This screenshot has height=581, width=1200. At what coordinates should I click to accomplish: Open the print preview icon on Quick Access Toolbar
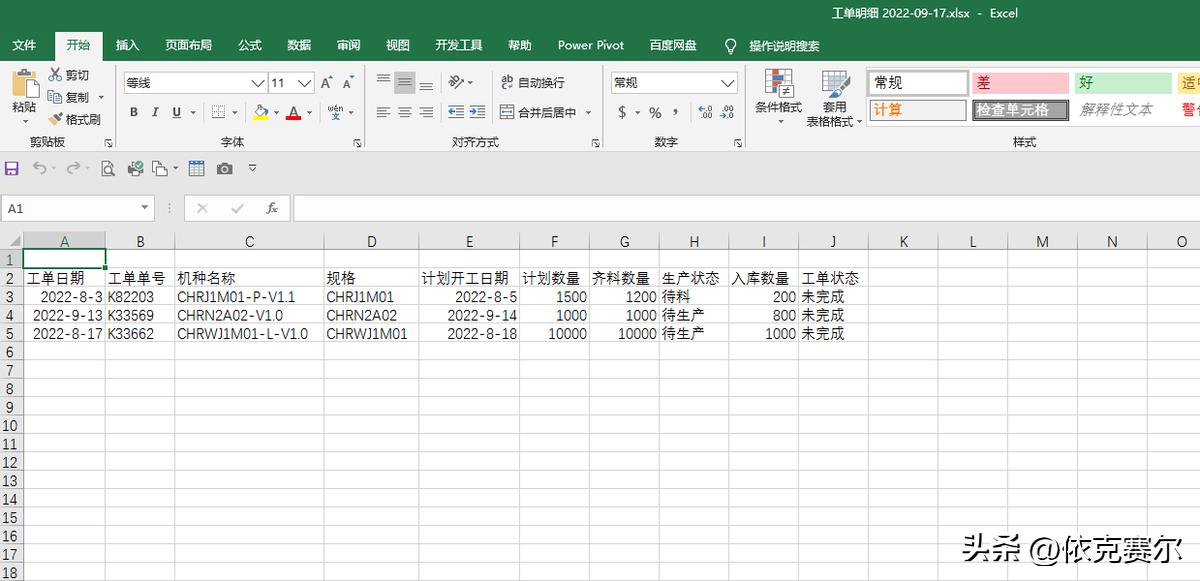point(109,170)
